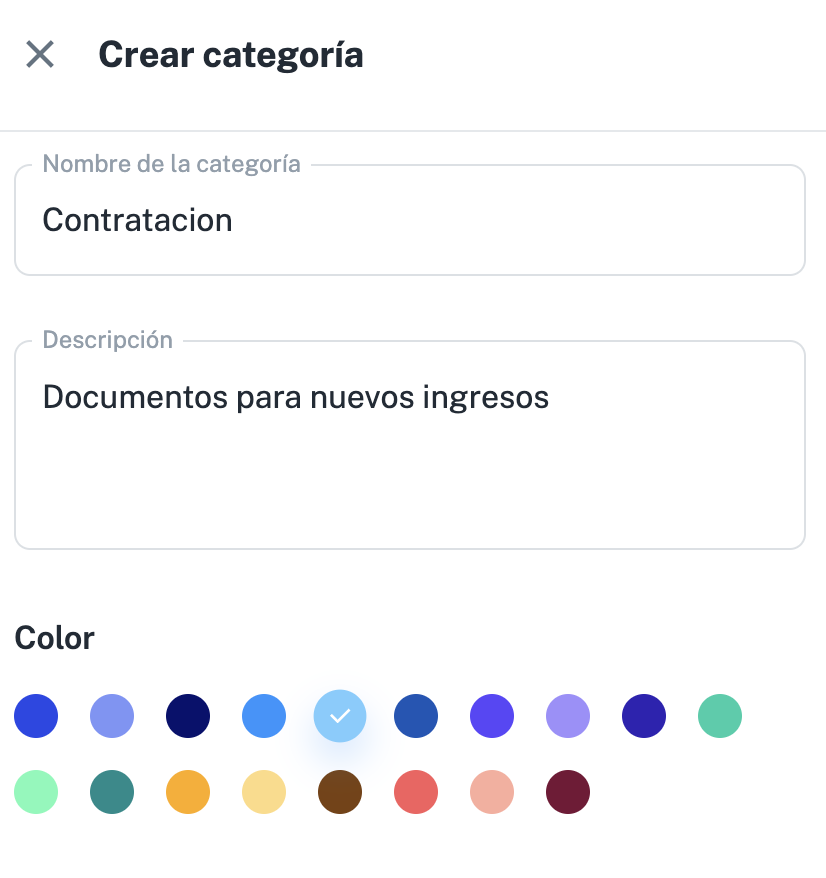
Task: Choose the dark navy color swatch
Action: 188,716
